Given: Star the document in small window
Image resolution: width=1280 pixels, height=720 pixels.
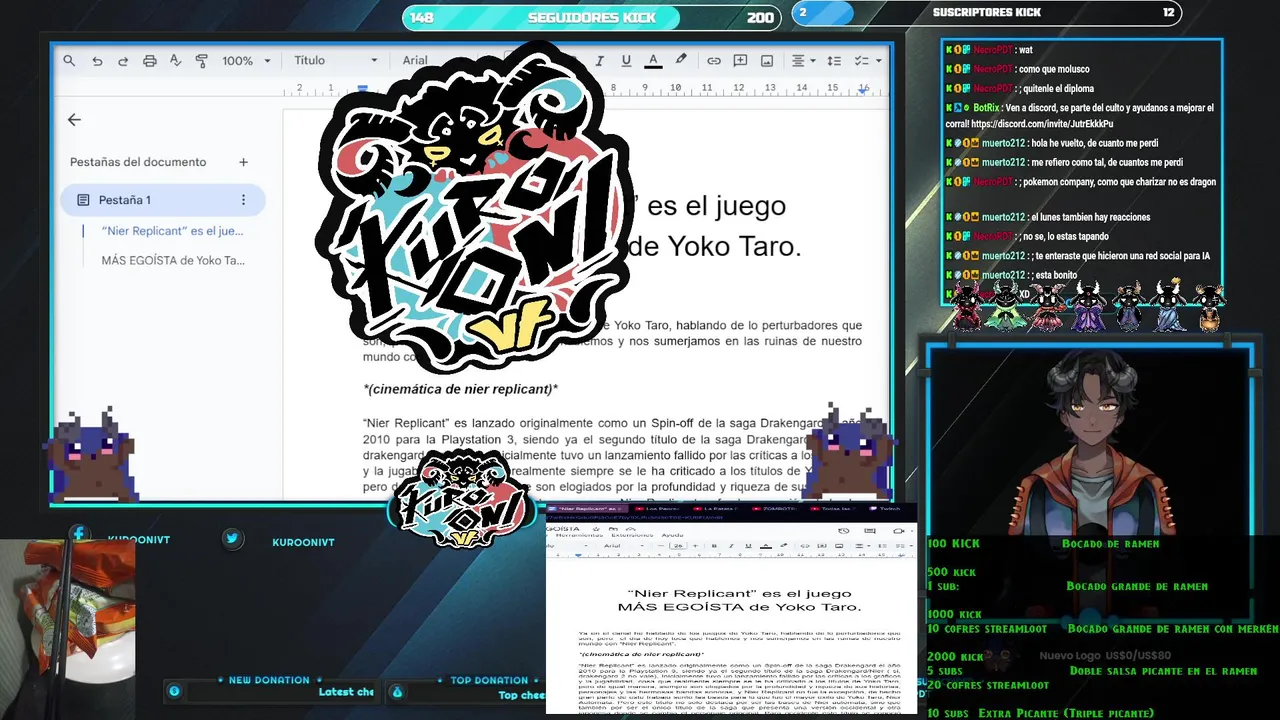Looking at the screenshot, I should click(596, 529).
